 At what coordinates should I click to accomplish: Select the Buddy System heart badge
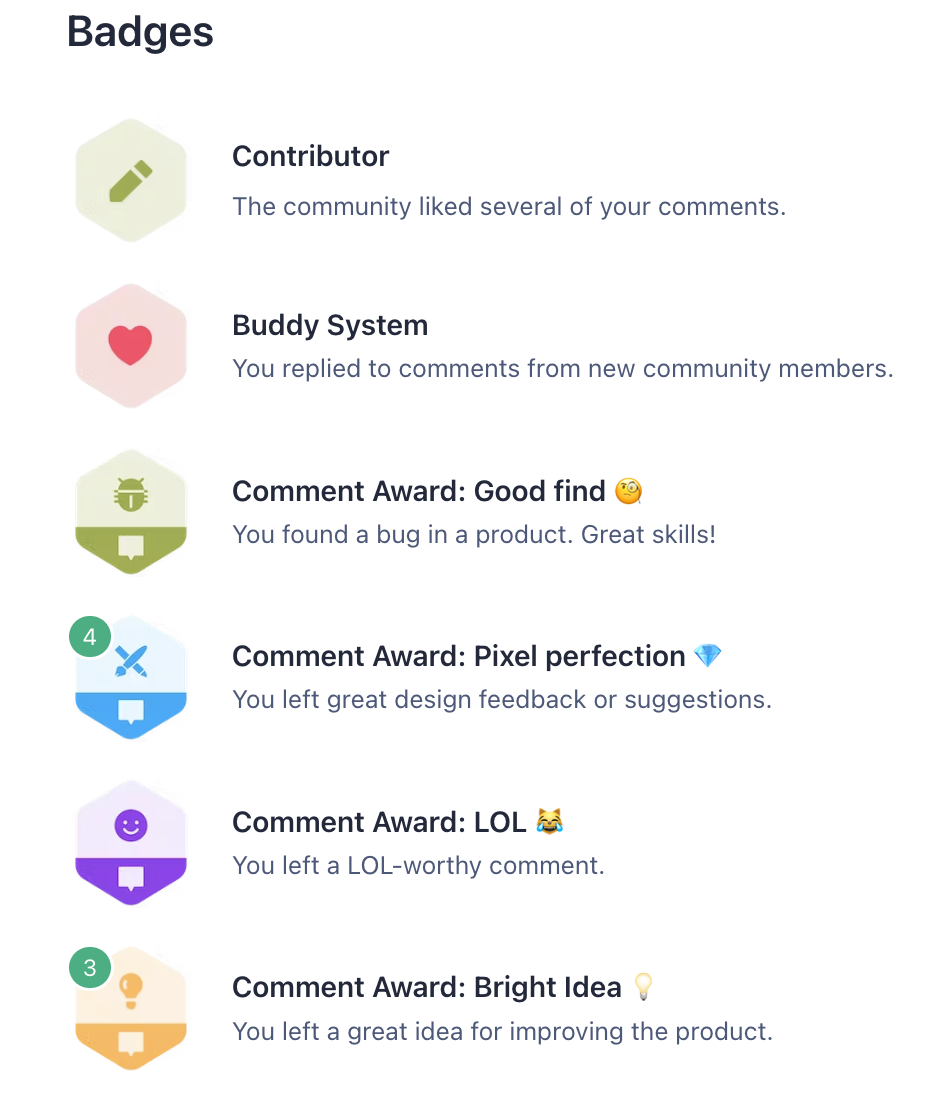point(131,346)
